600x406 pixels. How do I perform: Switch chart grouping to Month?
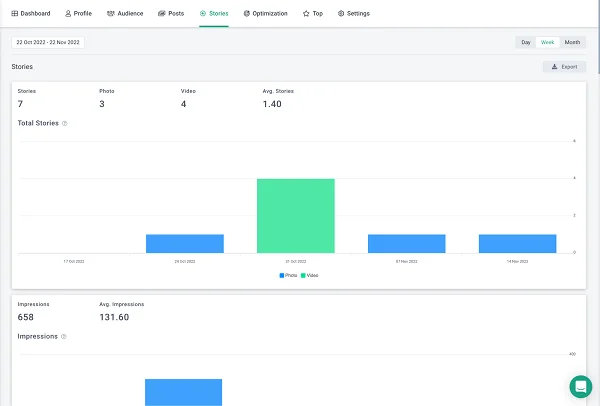click(x=572, y=43)
